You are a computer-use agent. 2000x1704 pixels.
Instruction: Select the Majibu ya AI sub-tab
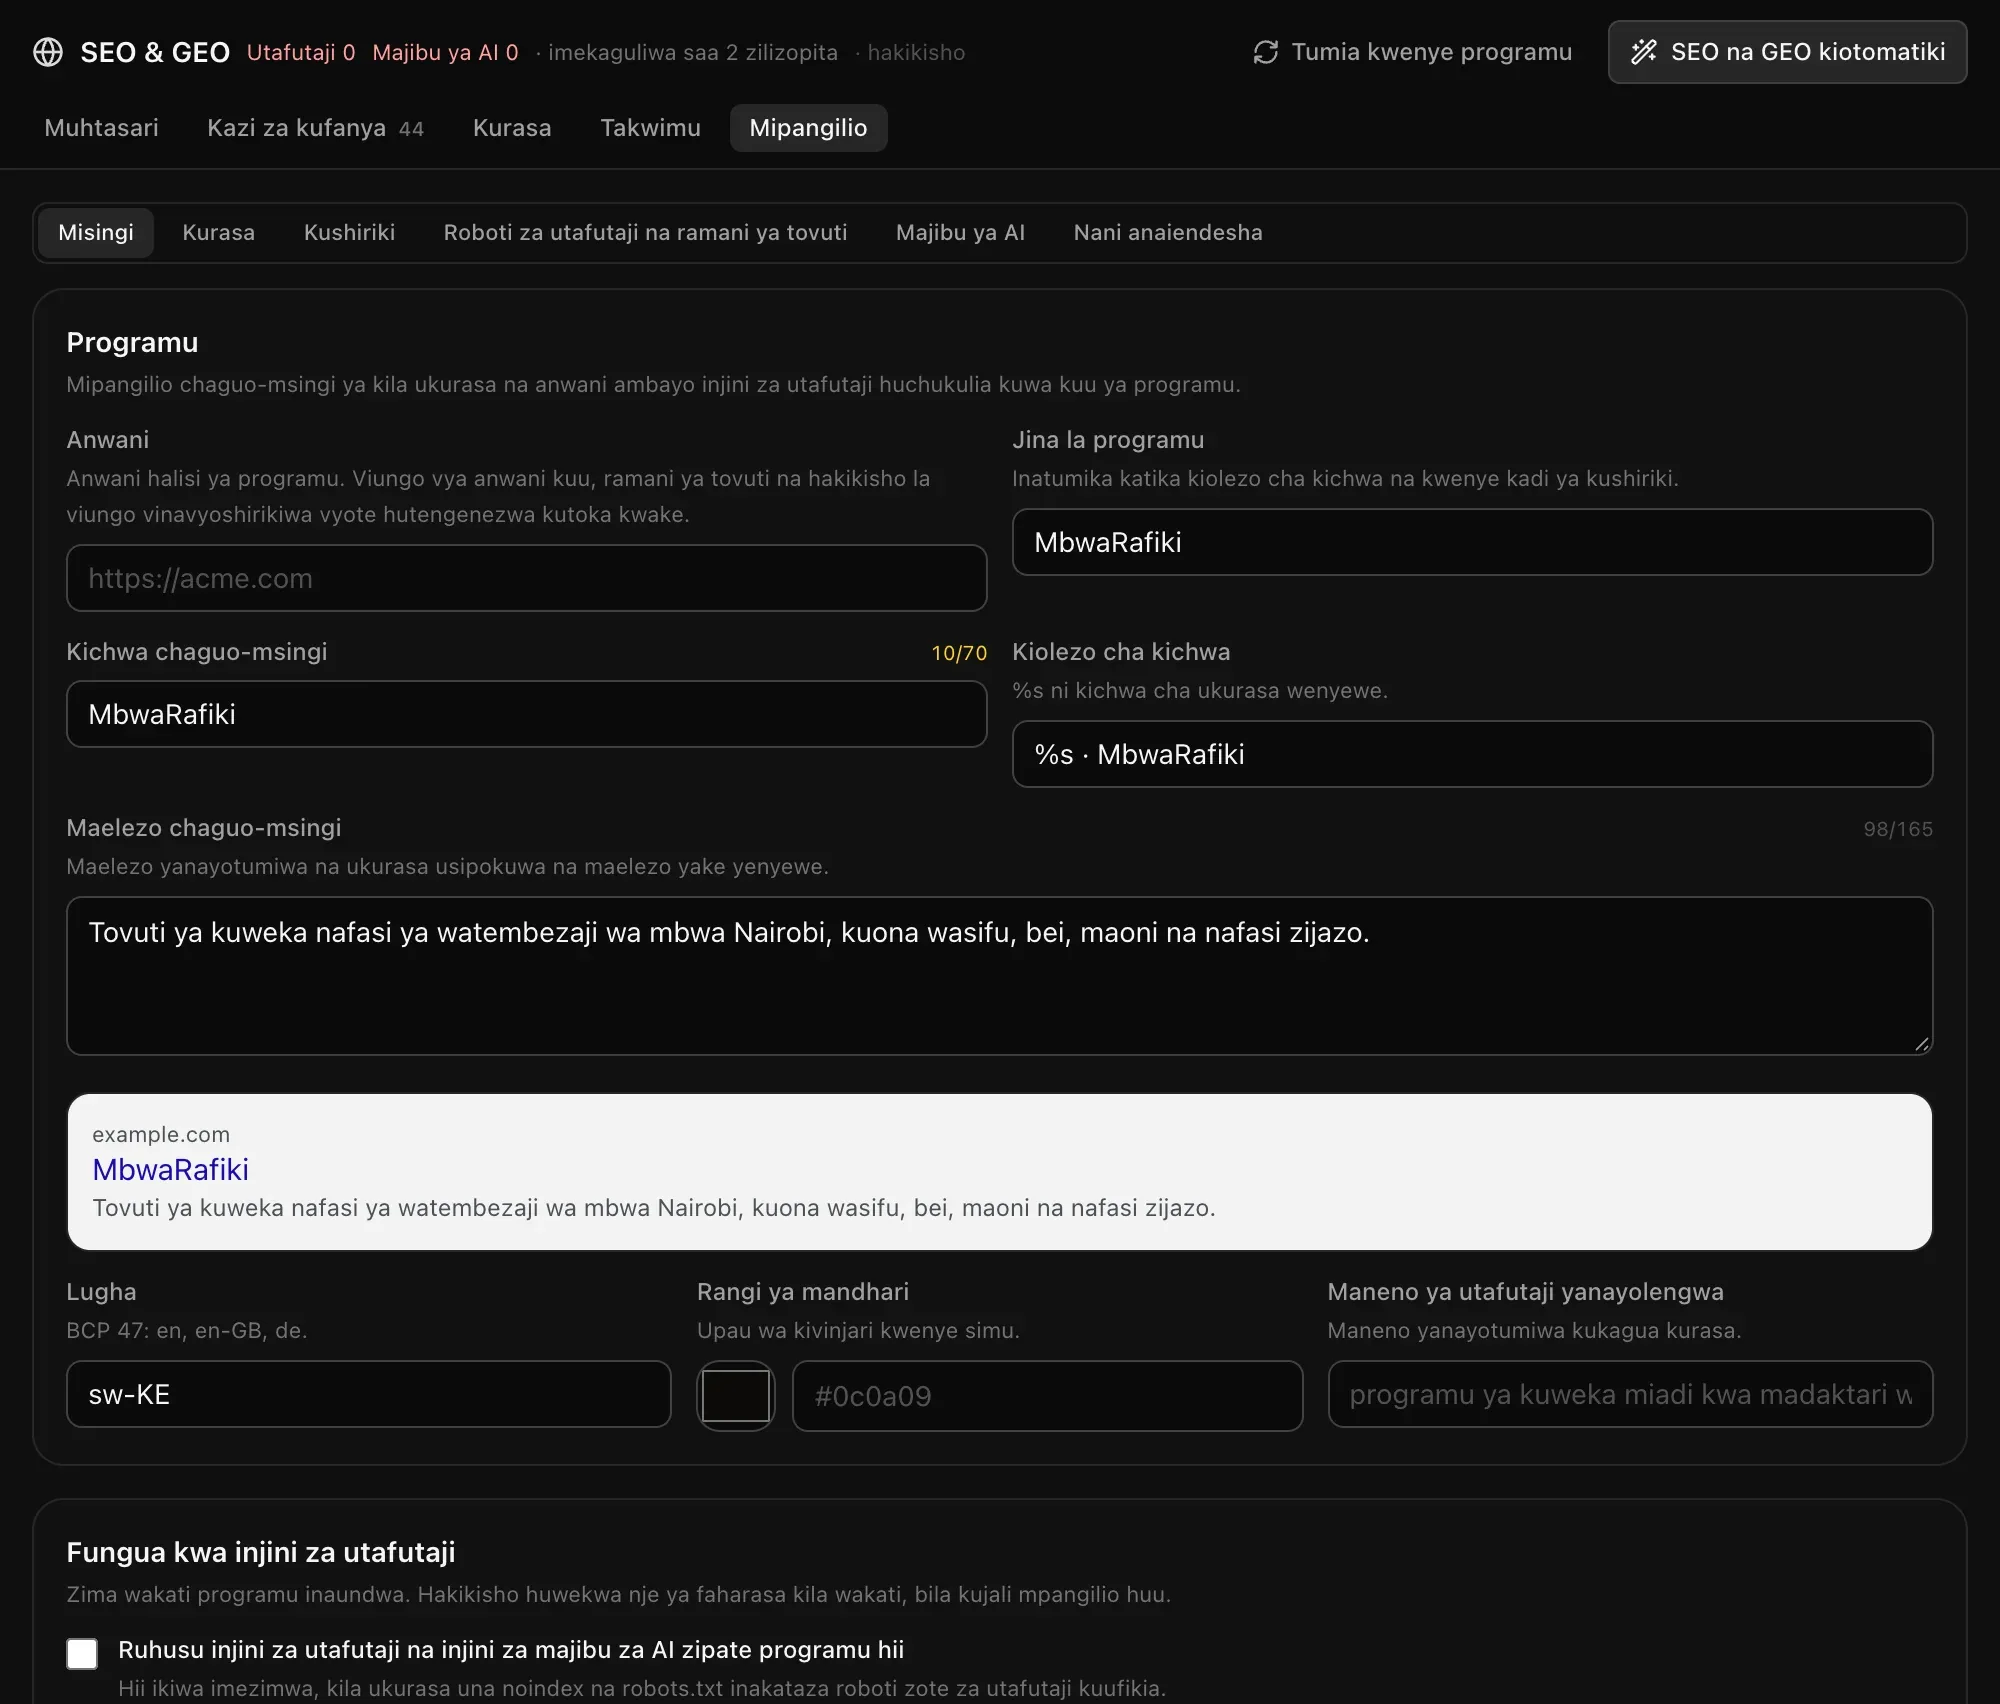pyautogui.click(x=960, y=233)
